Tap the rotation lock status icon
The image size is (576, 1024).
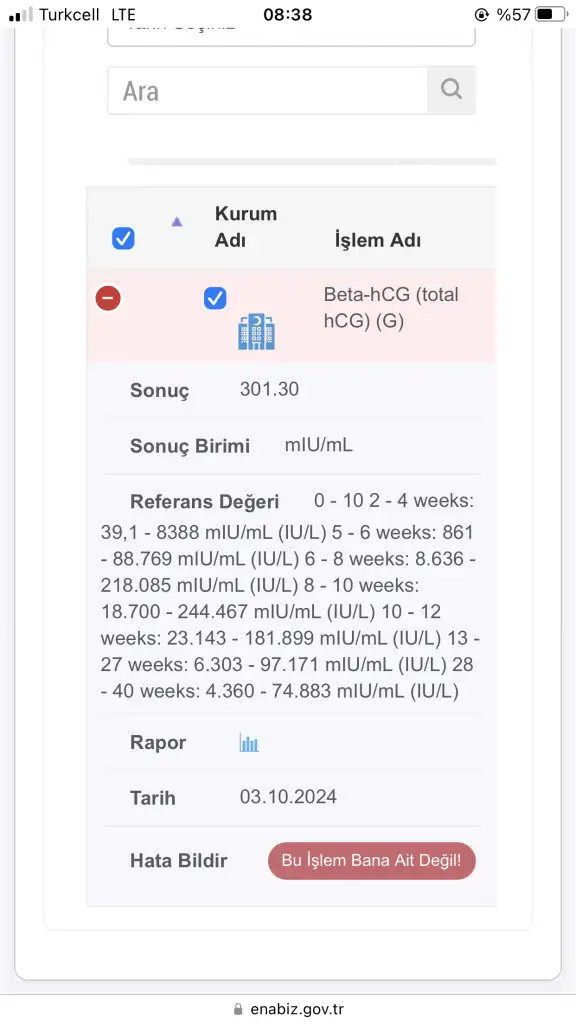click(482, 14)
